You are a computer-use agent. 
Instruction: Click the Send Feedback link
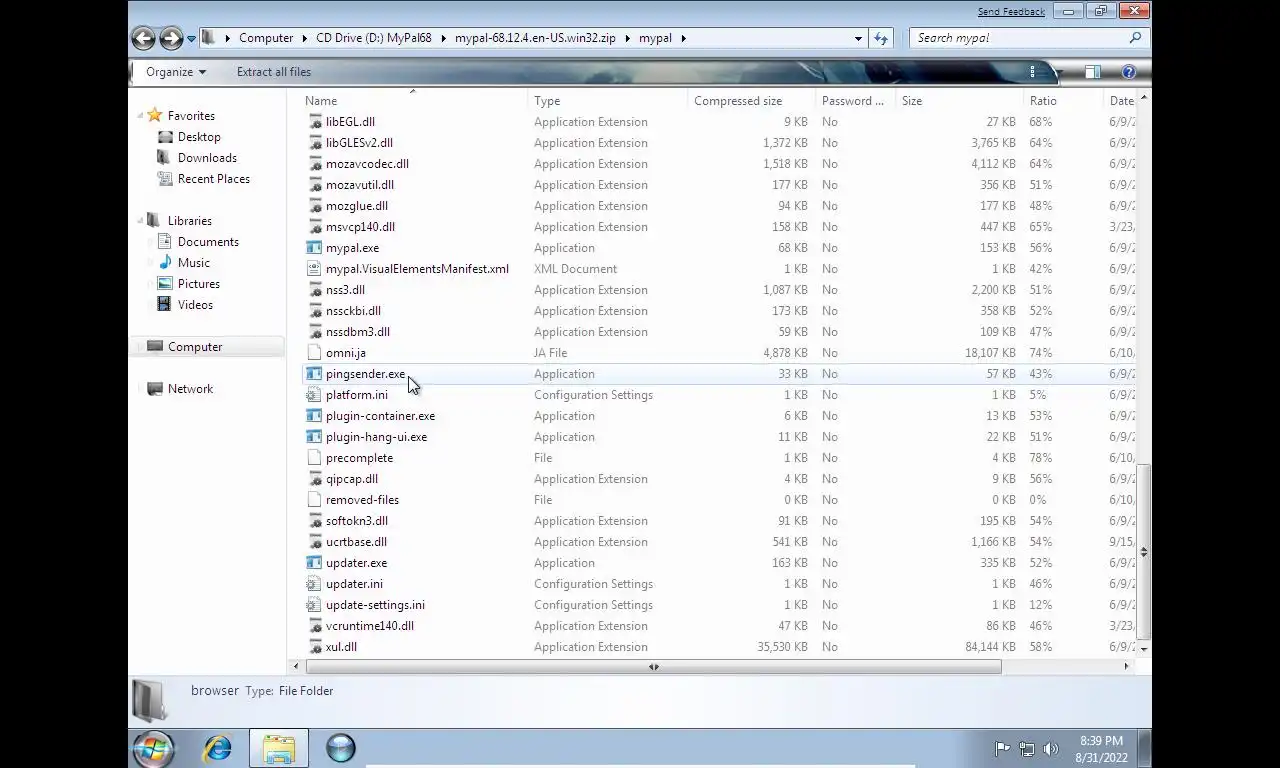click(1011, 12)
